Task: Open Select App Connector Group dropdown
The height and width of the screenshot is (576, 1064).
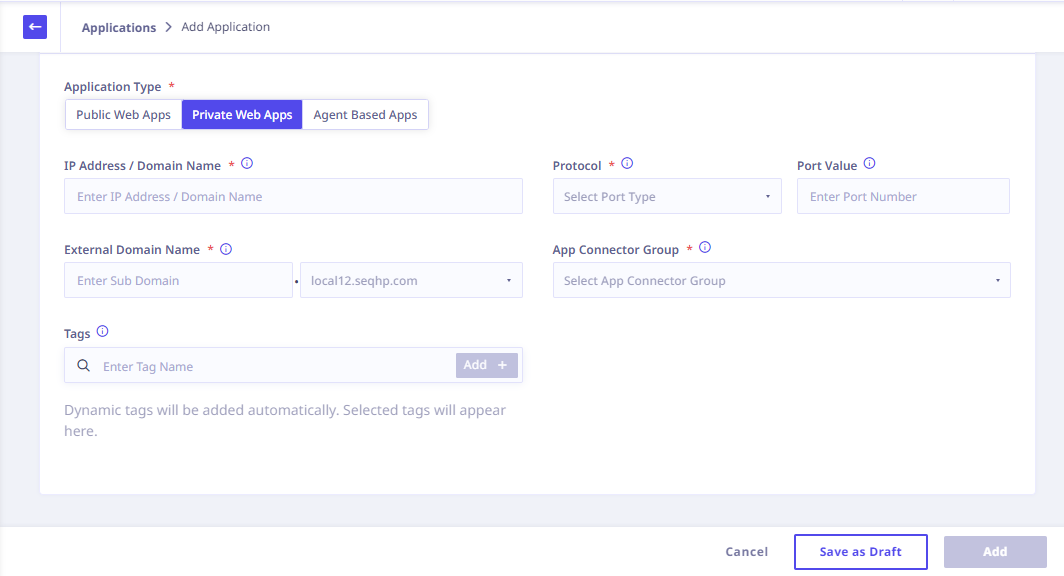Action: click(x=782, y=280)
